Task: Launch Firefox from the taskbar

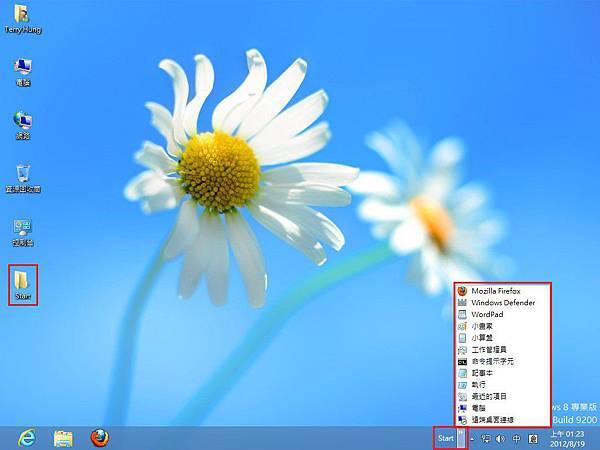Action: point(99,438)
